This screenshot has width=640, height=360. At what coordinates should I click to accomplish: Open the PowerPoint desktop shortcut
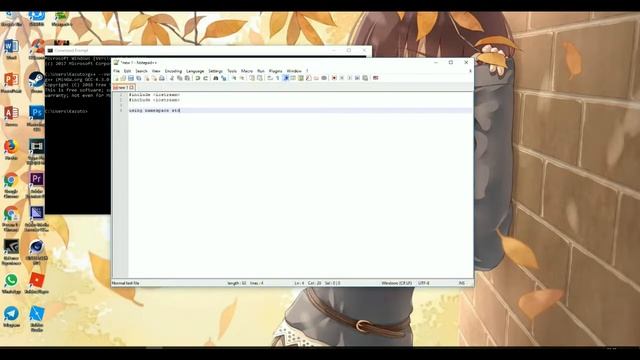click(11, 83)
